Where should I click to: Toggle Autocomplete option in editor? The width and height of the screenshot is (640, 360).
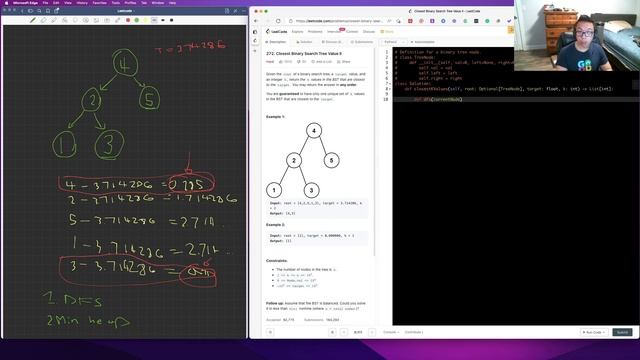pos(422,42)
